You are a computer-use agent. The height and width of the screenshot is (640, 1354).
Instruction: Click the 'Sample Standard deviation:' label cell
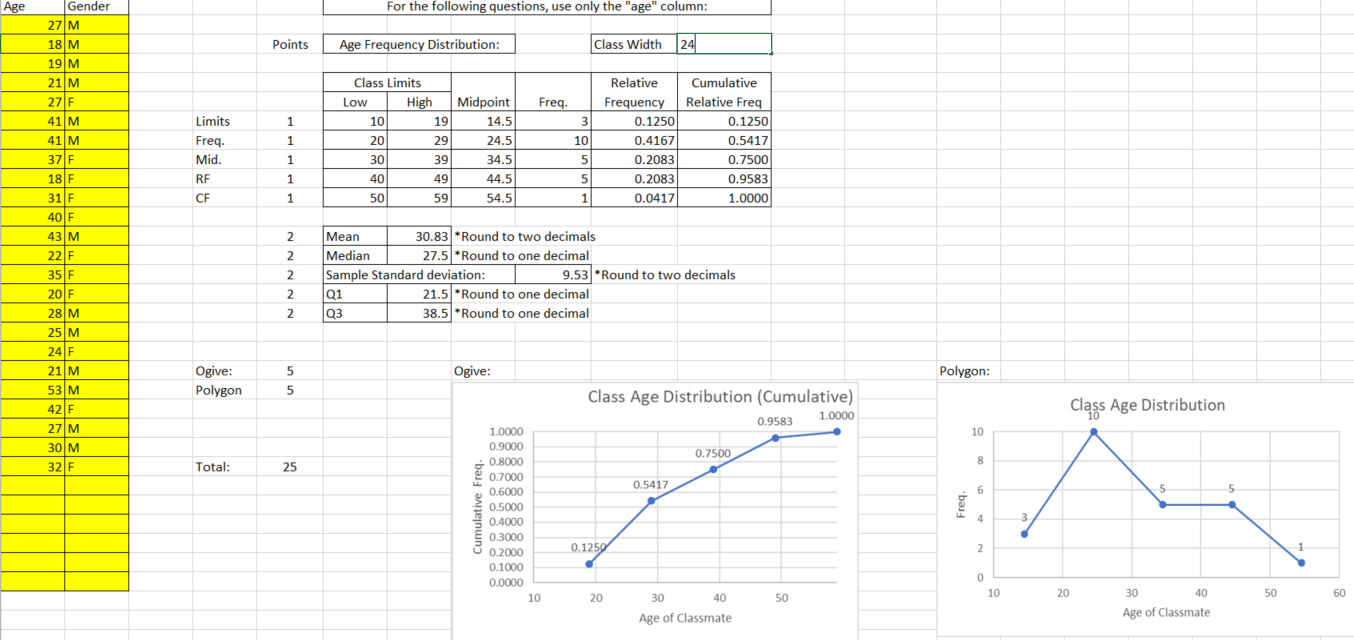click(x=419, y=275)
